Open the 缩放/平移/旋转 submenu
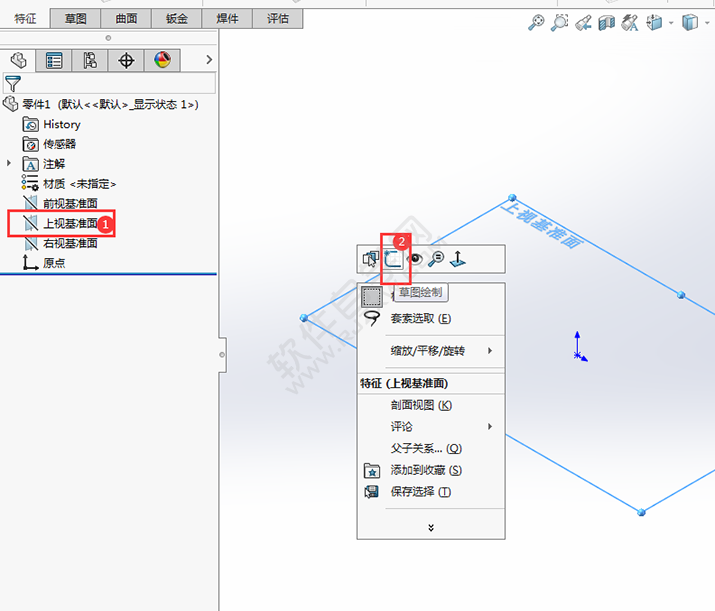 [x=431, y=351]
